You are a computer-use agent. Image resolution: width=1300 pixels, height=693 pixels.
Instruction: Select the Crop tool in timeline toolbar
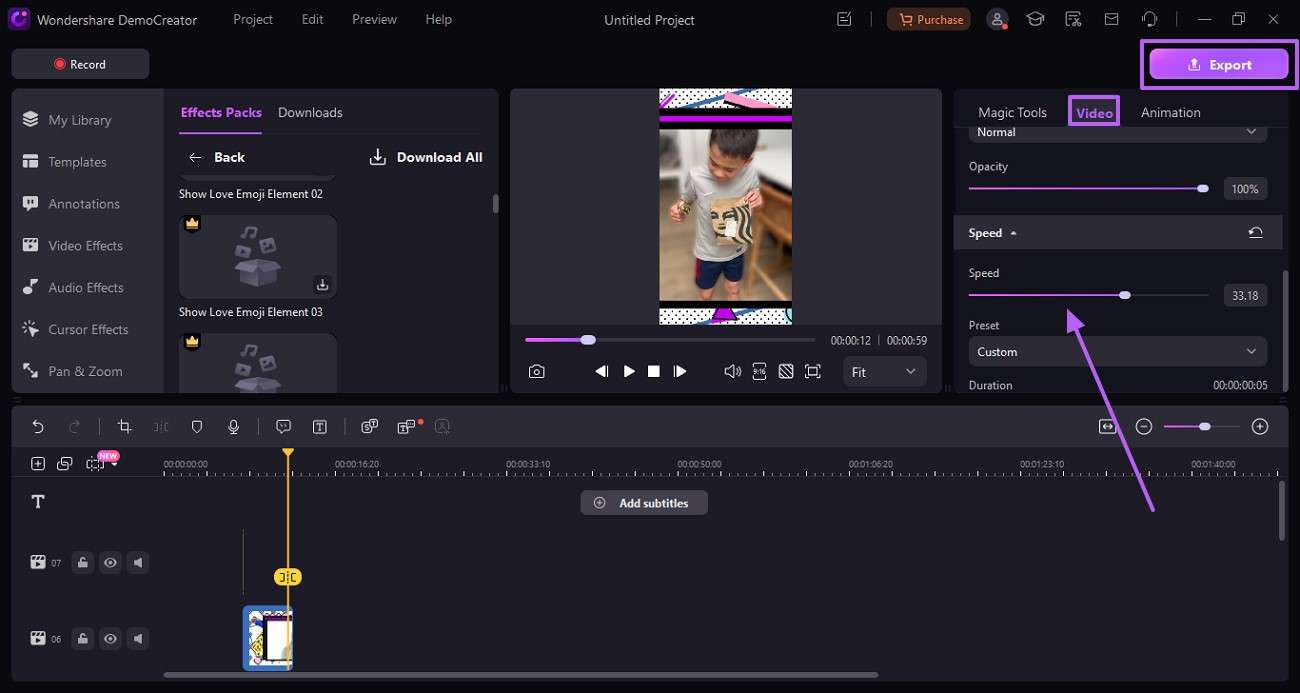pyautogui.click(x=124, y=426)
